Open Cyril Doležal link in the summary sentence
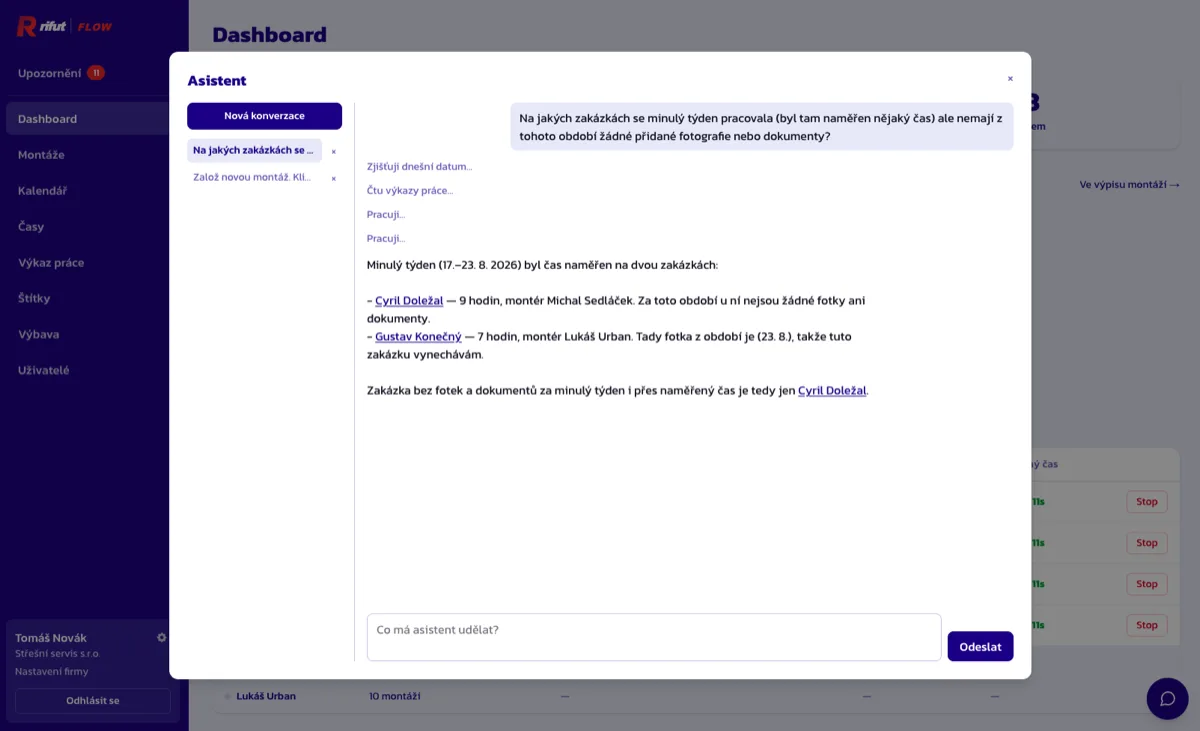 pyautogui.click(x=832, y=391)
